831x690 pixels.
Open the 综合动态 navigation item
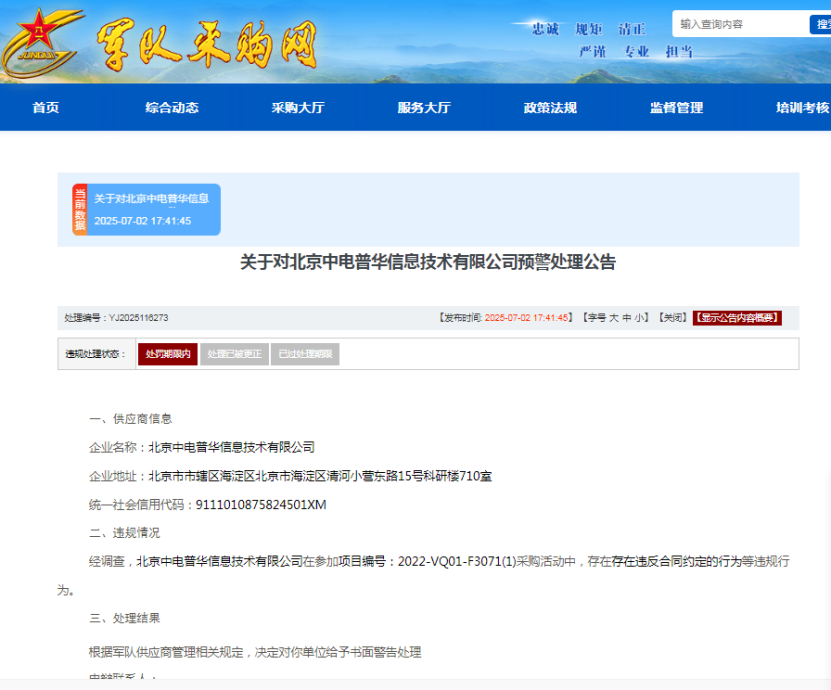(x=172, y=108)
